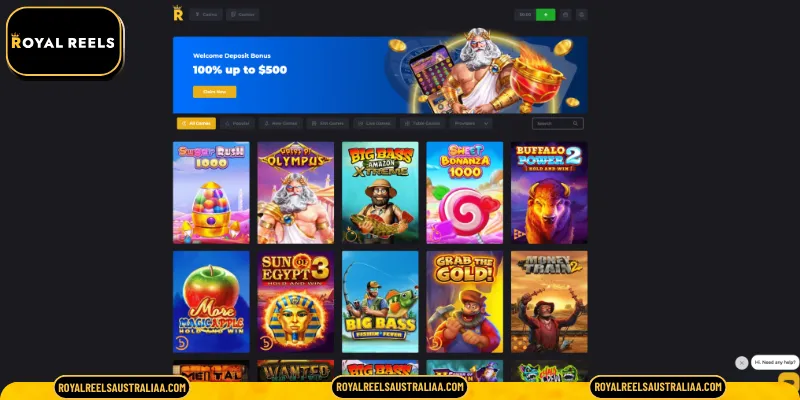Viewport: 800px width, 400px height.
Task: Click the green plus deposit button
Action: (545, 15)
